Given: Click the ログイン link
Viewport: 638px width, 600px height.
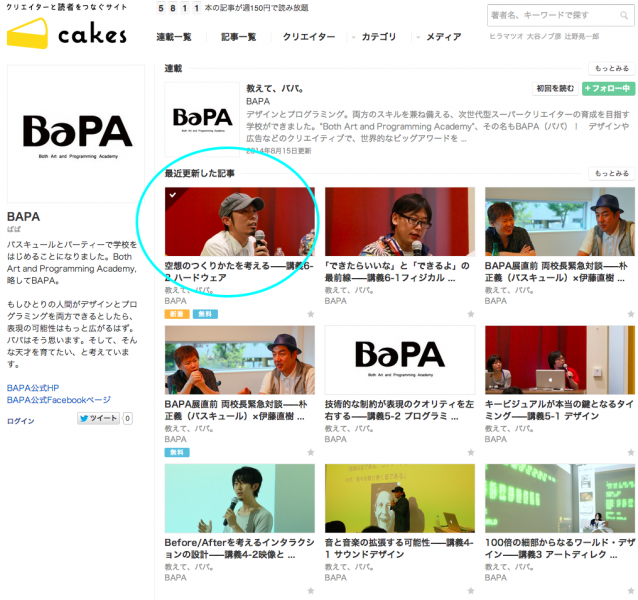Looking at the screenshot, I should (20, 421).
